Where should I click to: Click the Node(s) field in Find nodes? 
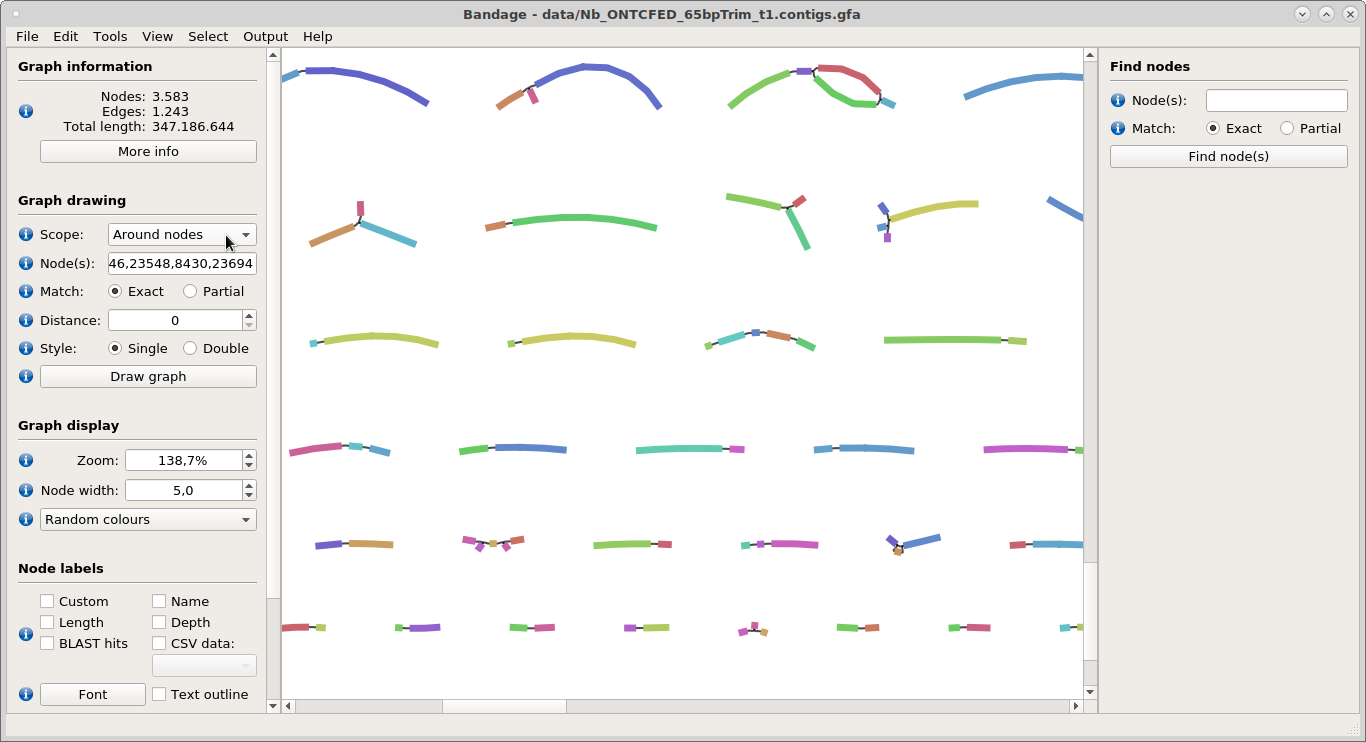tap(1277, 100)
